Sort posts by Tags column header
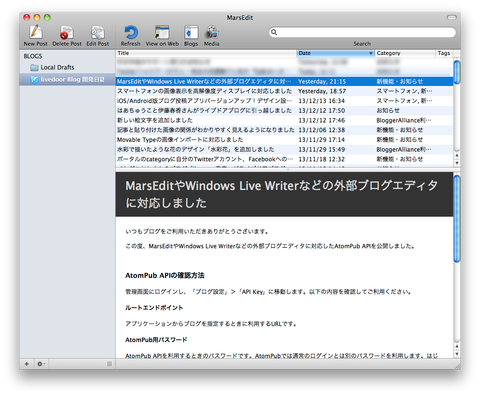The image size is (480, 396). (444, 53)
